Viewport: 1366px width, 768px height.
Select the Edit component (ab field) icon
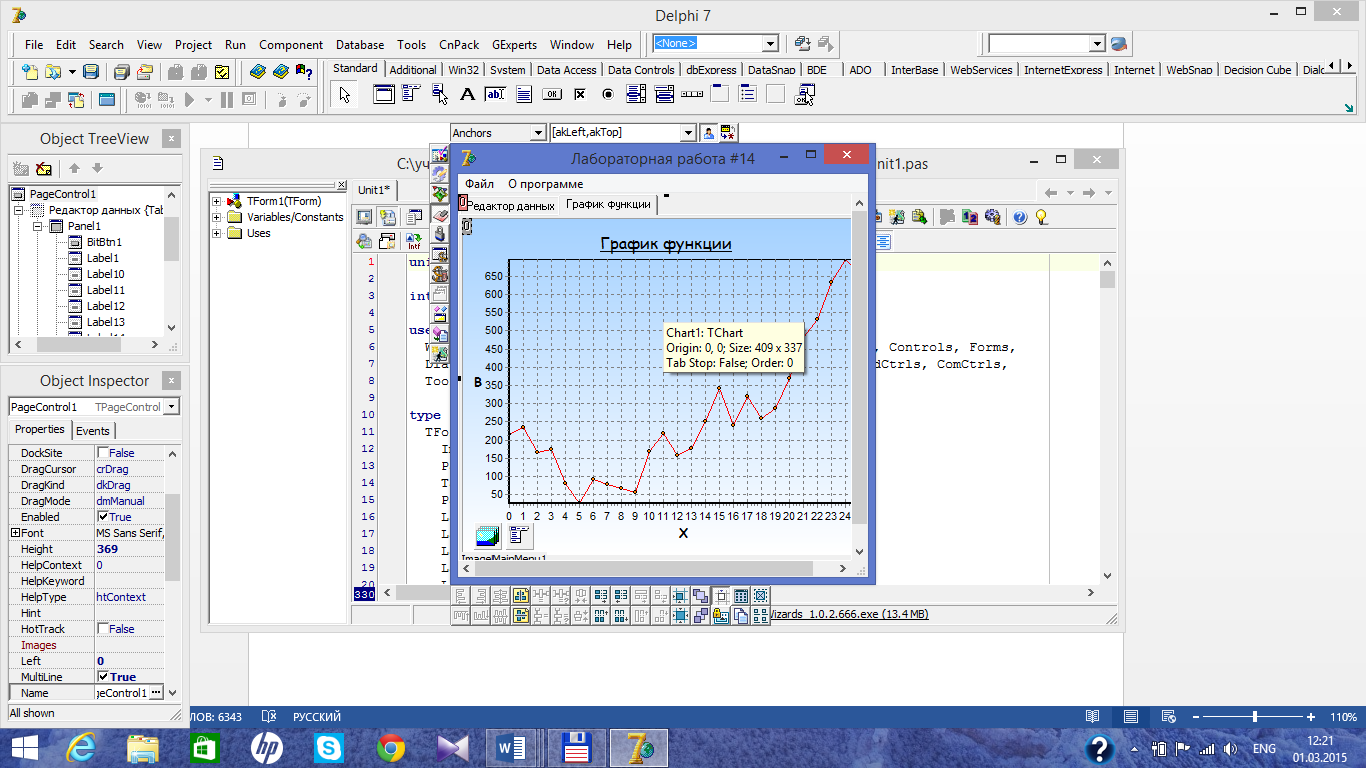tap(495, 95)
